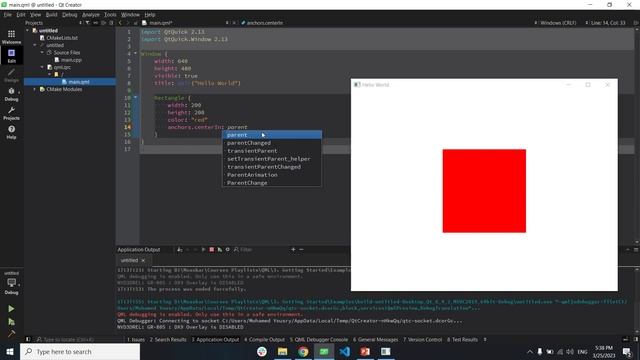Open the Edit menu
This screenshot has height=360, width=640.
[x=21, y=14]
